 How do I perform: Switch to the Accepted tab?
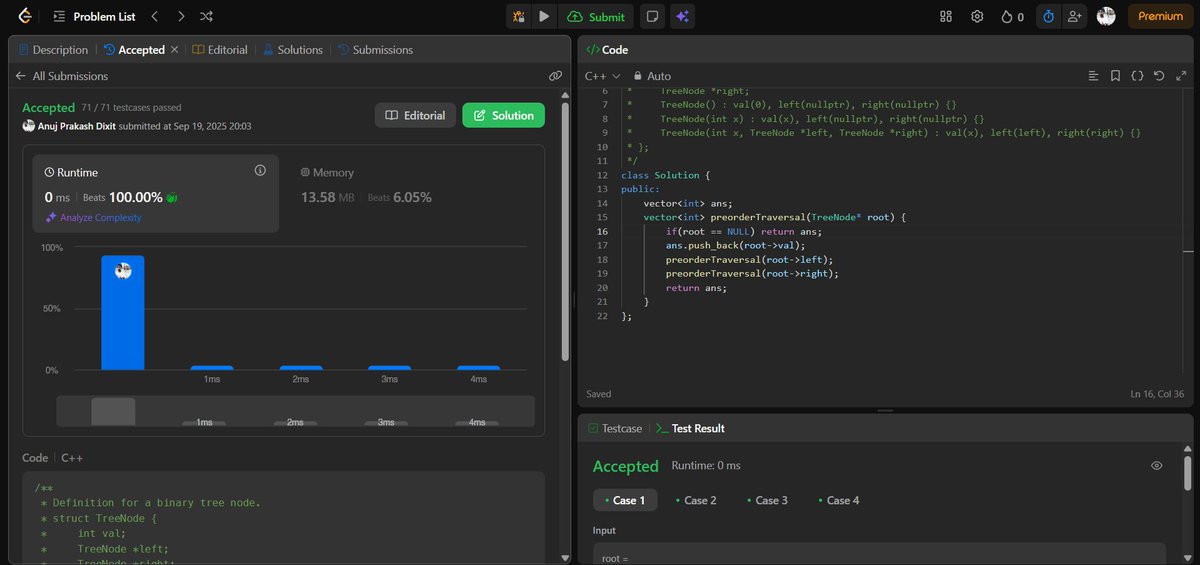(x=133, y=50)
